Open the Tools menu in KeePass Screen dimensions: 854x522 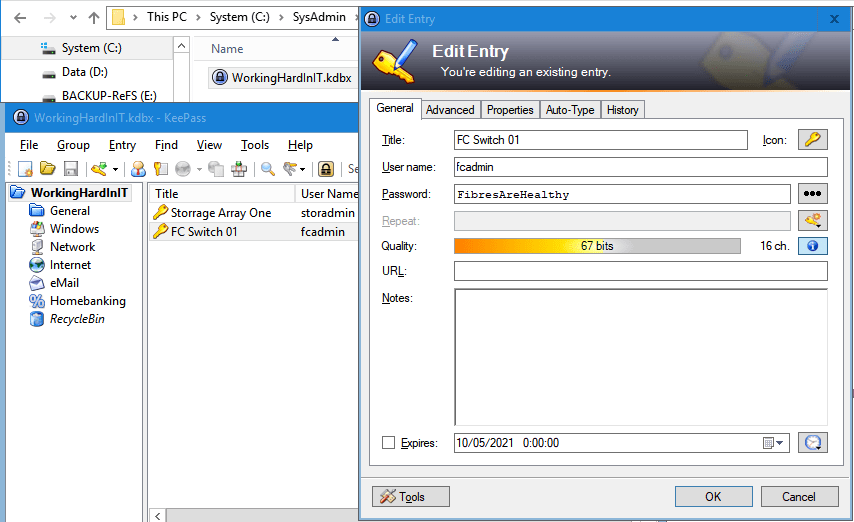click(255, 145)
